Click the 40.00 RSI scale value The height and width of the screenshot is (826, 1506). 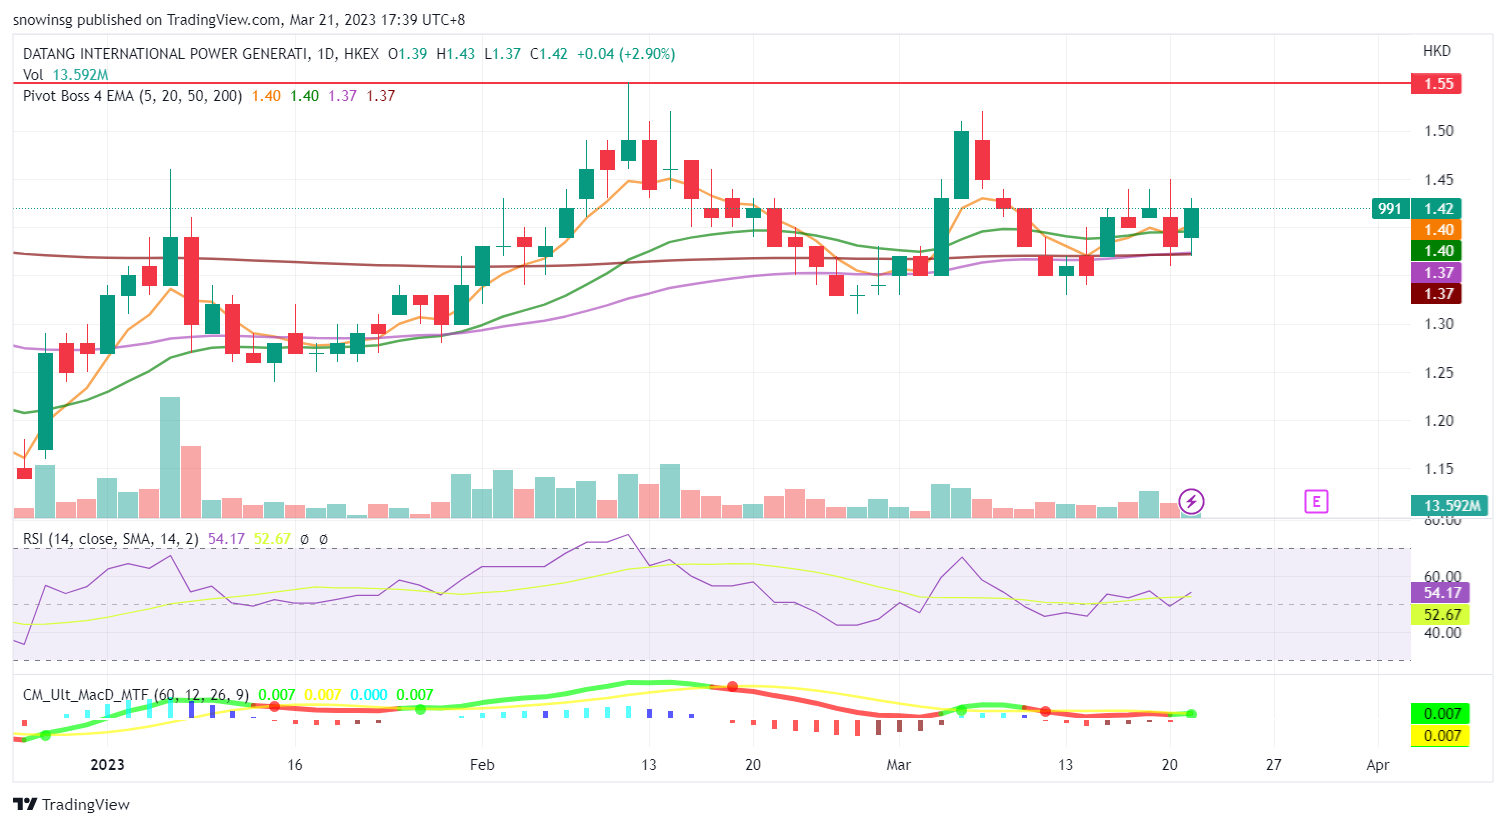[1442, 633]
